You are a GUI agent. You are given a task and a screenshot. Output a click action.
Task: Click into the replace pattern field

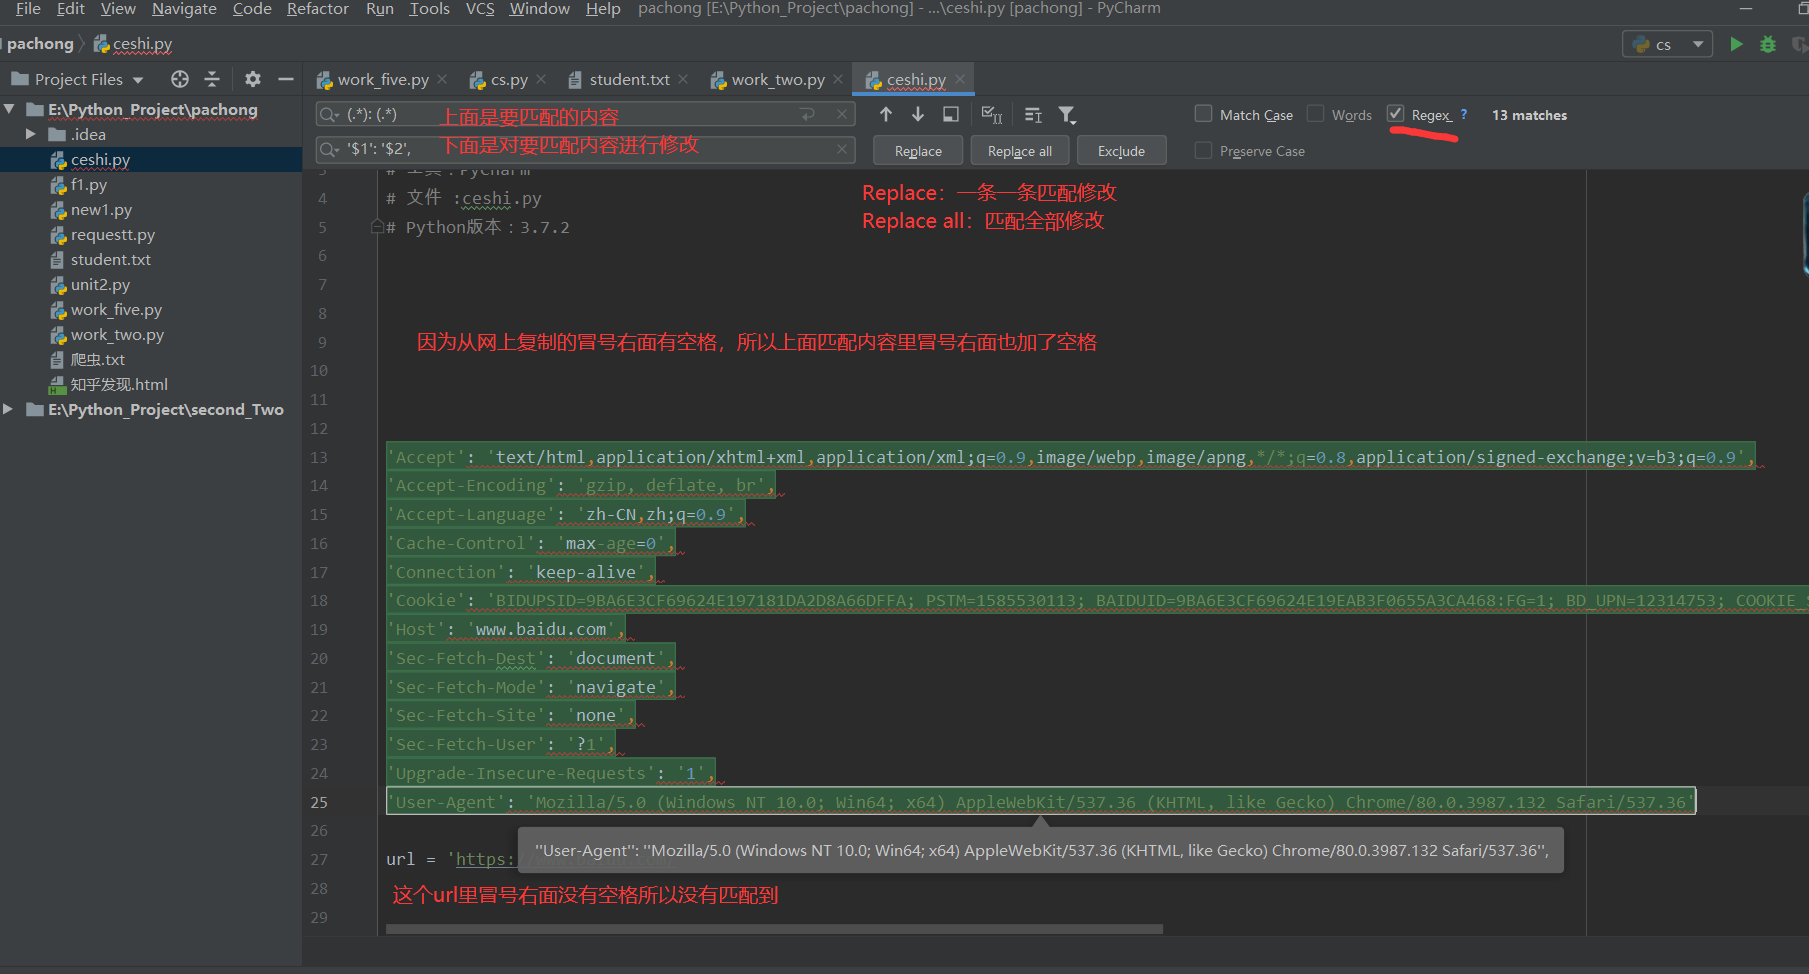pyautogui.click(x=584, y=149)
